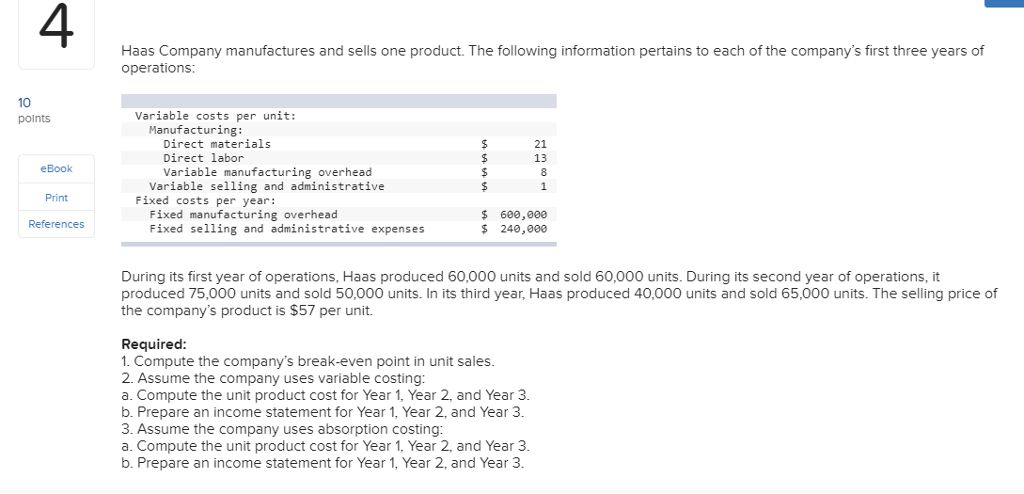The height and width of the screenshot is (494, 1024).
Task: Click the Print link in sidebar
Action: [x=56, y=197]
